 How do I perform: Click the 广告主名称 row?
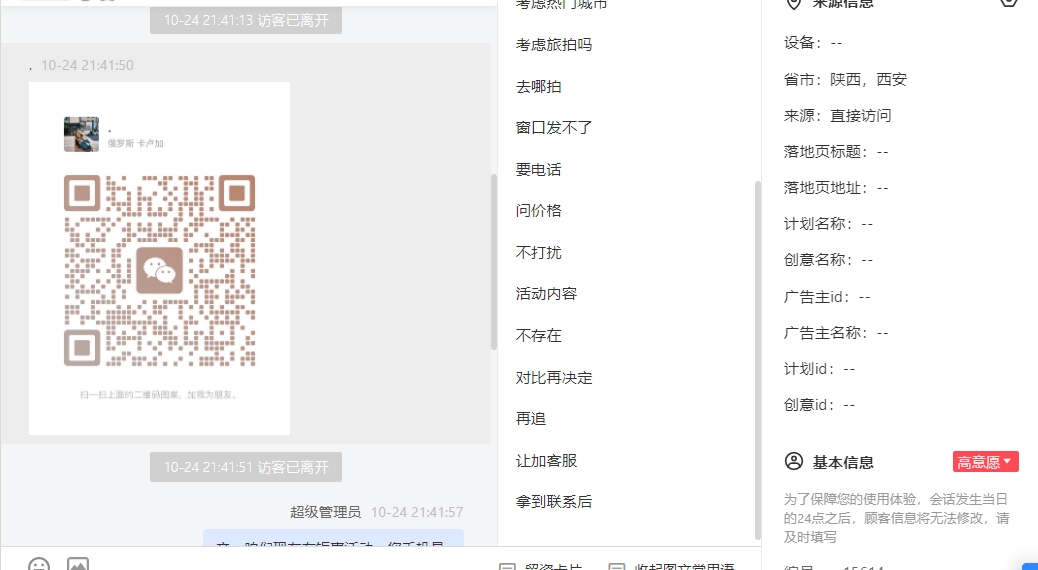(836, 332)
